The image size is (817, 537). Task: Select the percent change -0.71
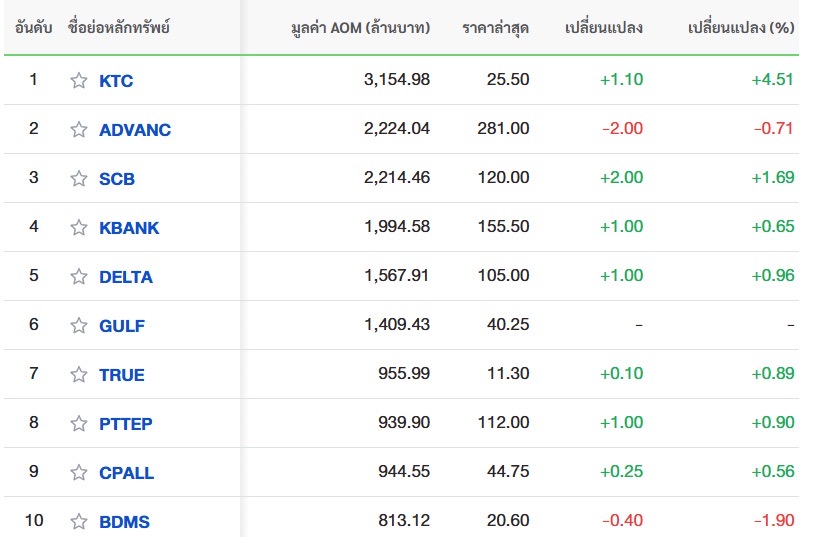774,128
